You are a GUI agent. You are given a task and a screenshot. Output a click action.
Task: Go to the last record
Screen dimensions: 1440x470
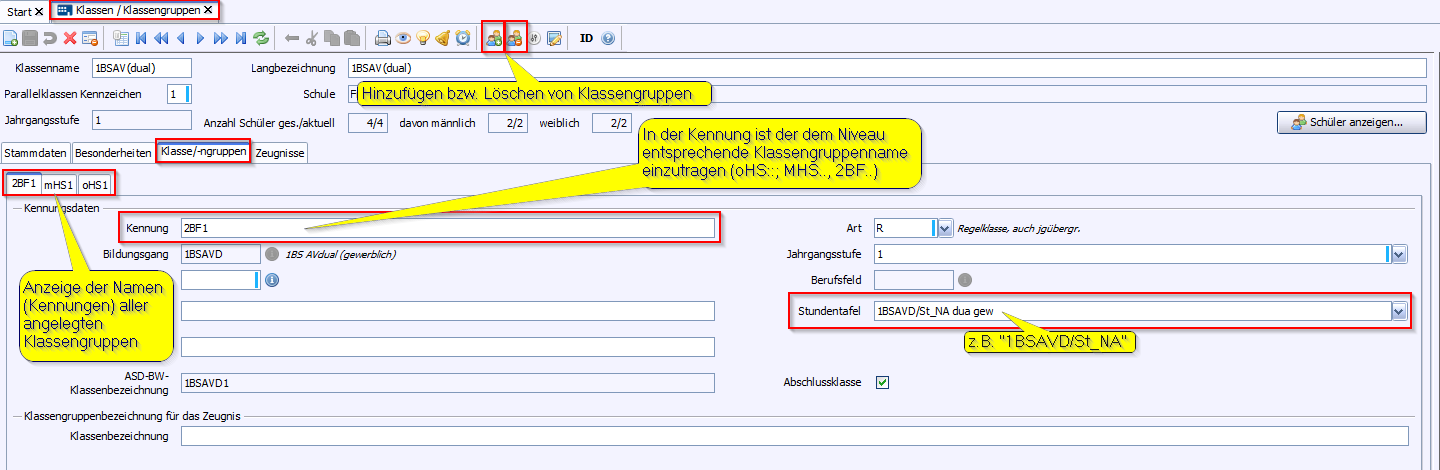point(240,39)
